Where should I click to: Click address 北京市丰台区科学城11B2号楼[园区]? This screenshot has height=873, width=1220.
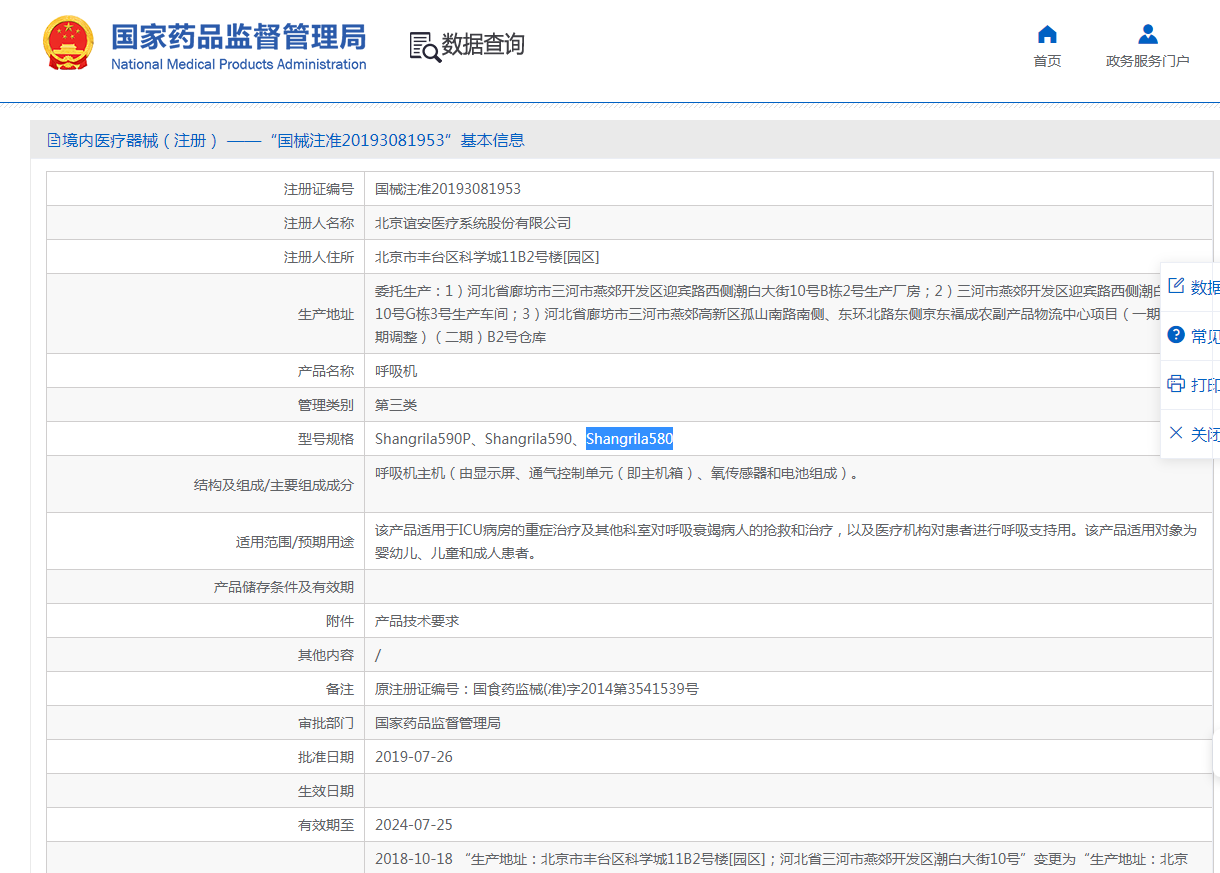click(x=487, y=257)
